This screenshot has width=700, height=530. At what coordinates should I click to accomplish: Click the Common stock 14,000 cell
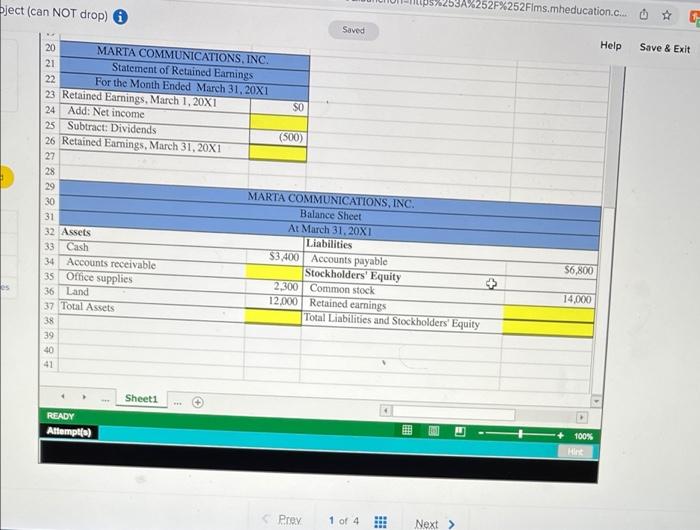point(550,299)
